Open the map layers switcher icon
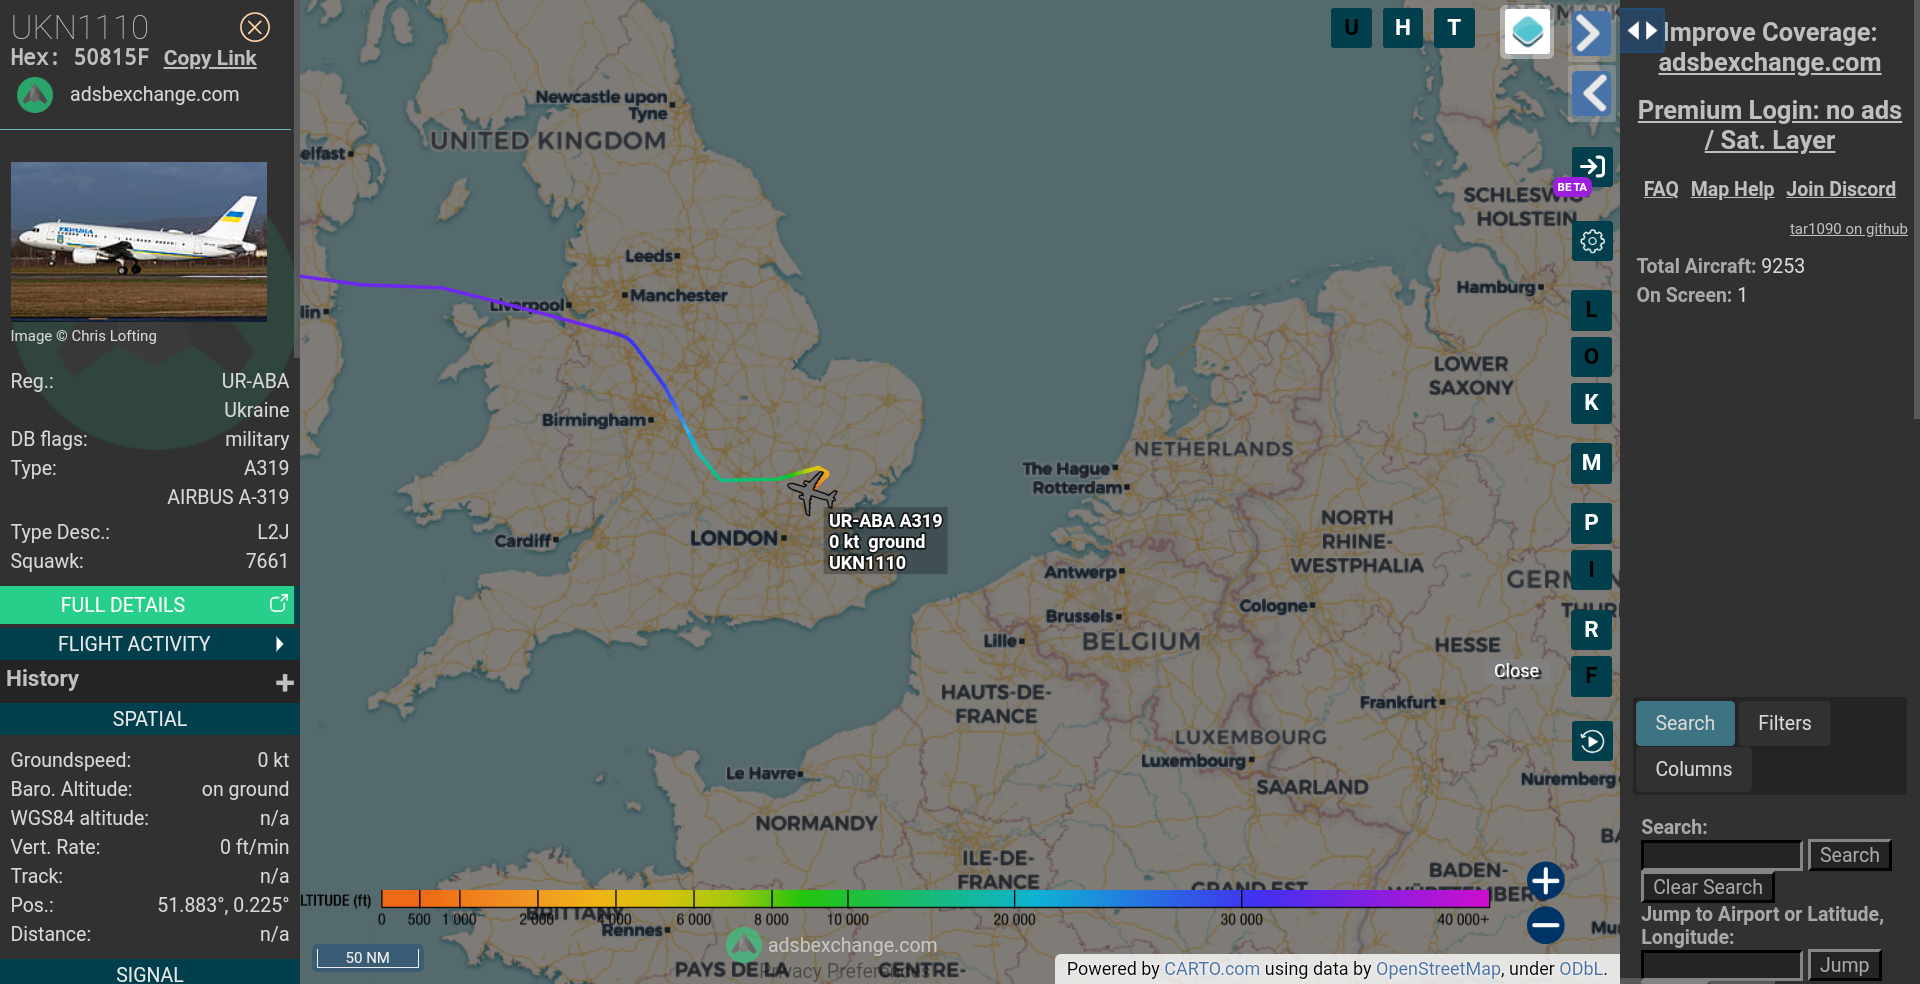 (x=1527, y=32)
